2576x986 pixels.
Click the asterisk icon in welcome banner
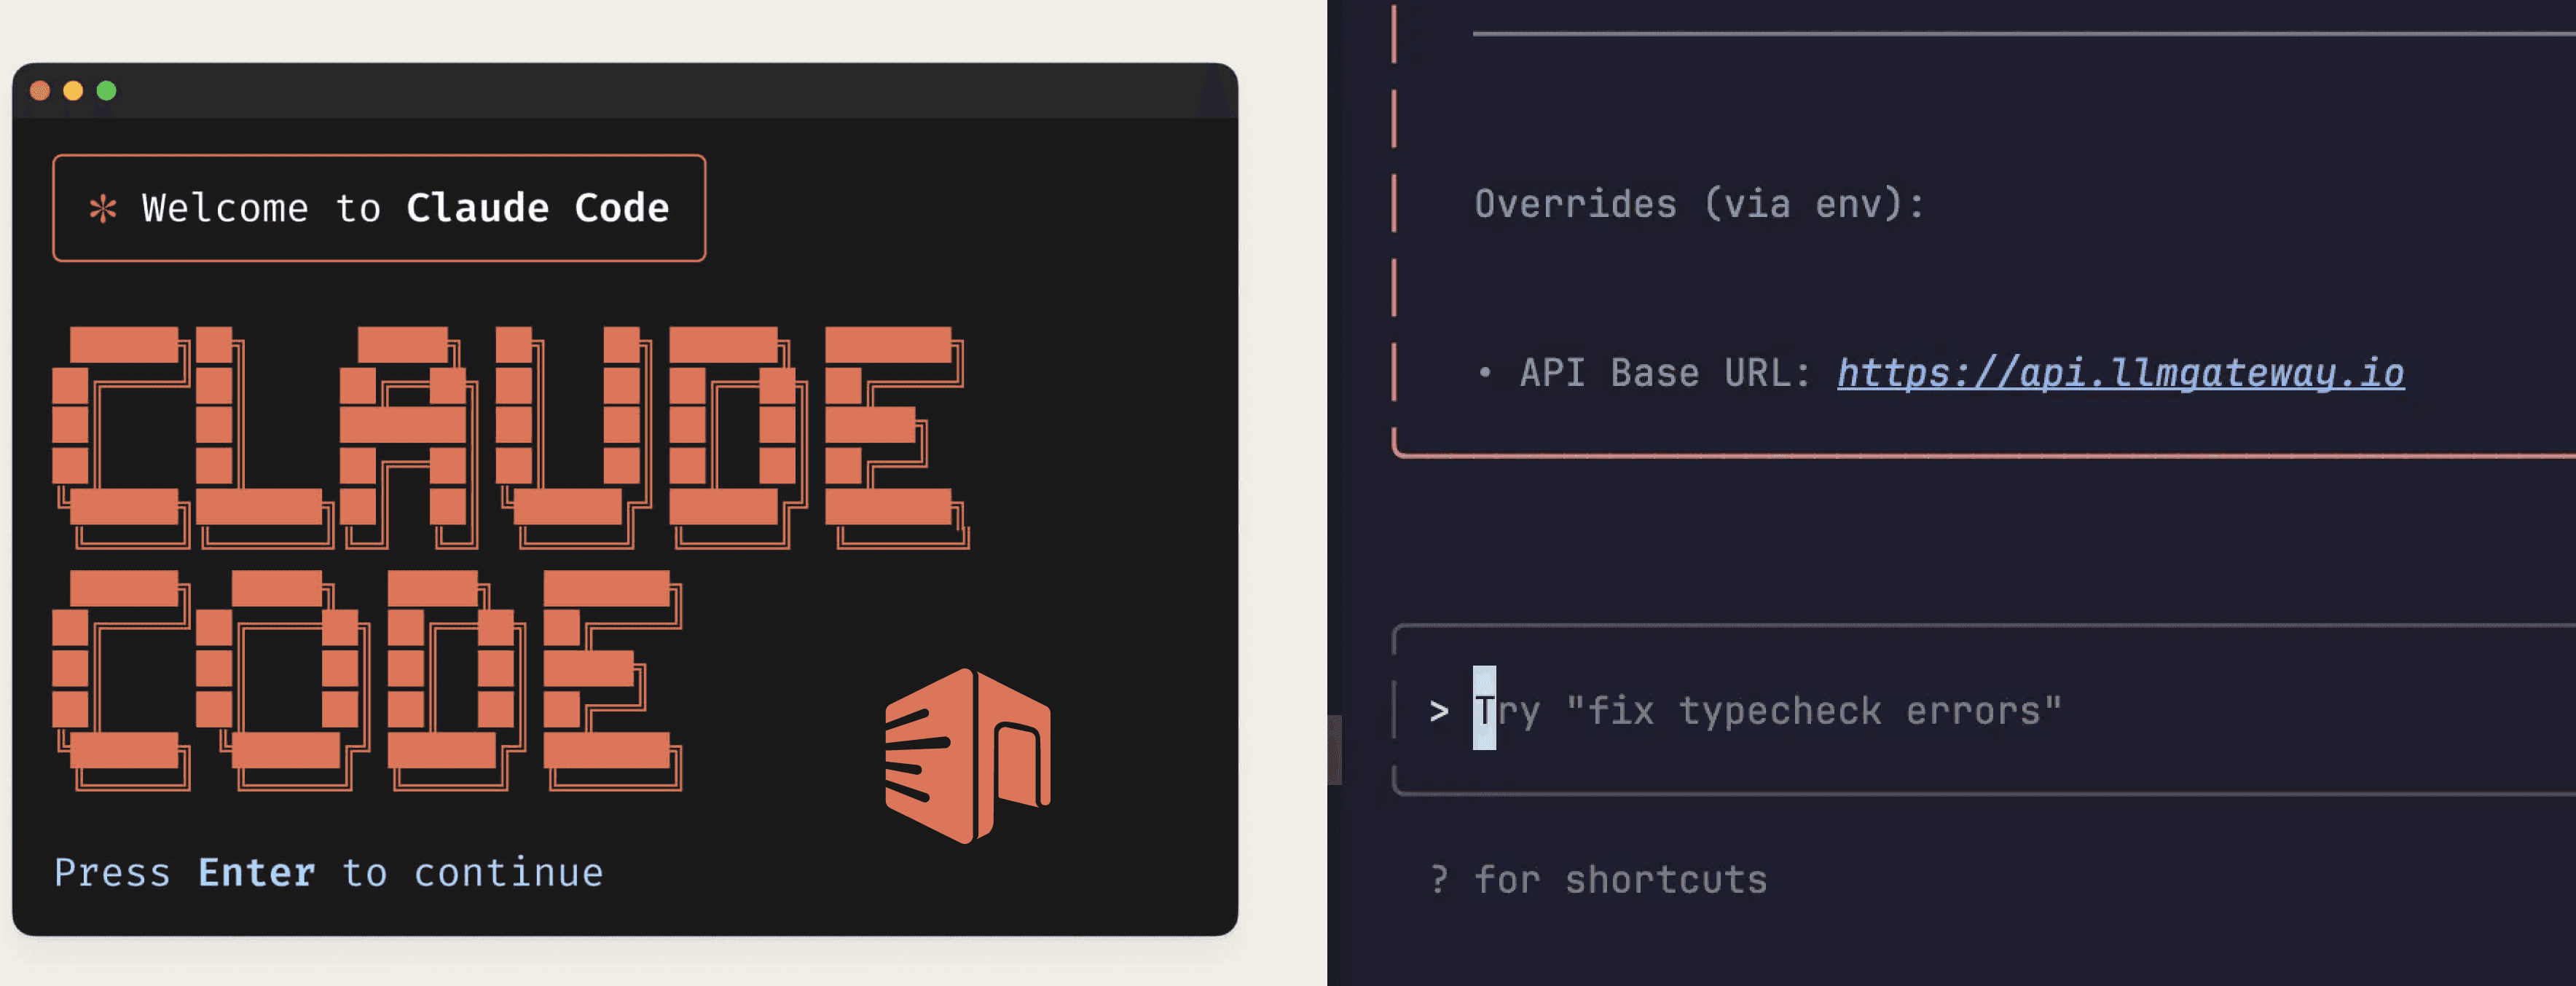click(x=101, y=208)
